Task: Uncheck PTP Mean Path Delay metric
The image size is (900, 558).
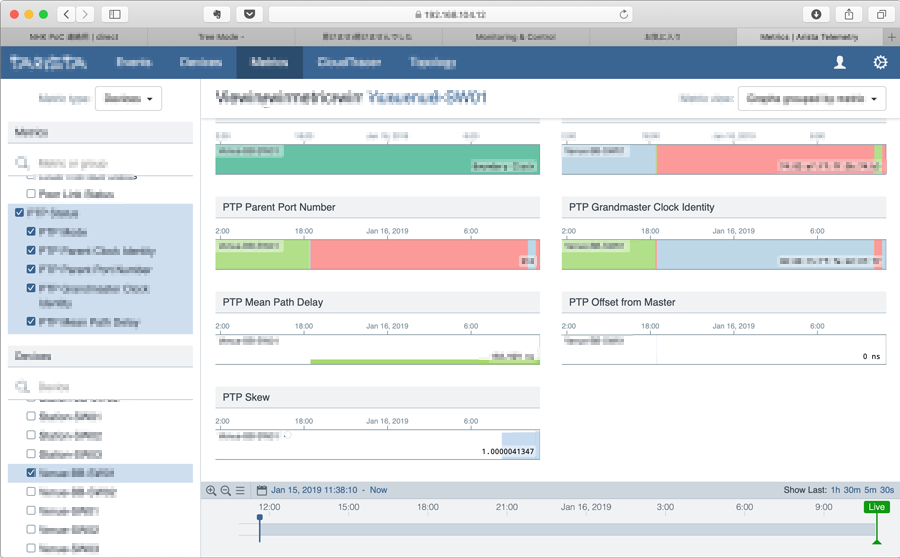Action: tap(31, 321)
